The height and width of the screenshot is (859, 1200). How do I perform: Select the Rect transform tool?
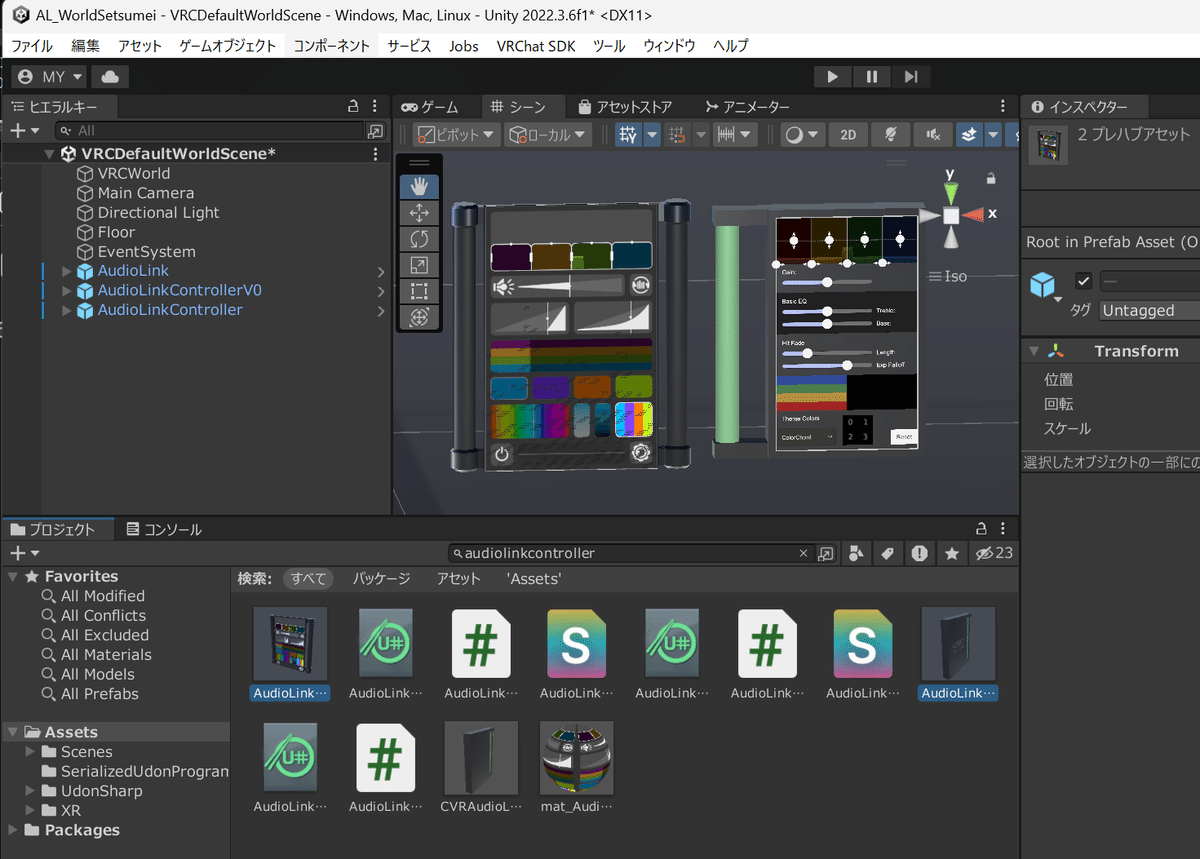click(x=419, y=291)
